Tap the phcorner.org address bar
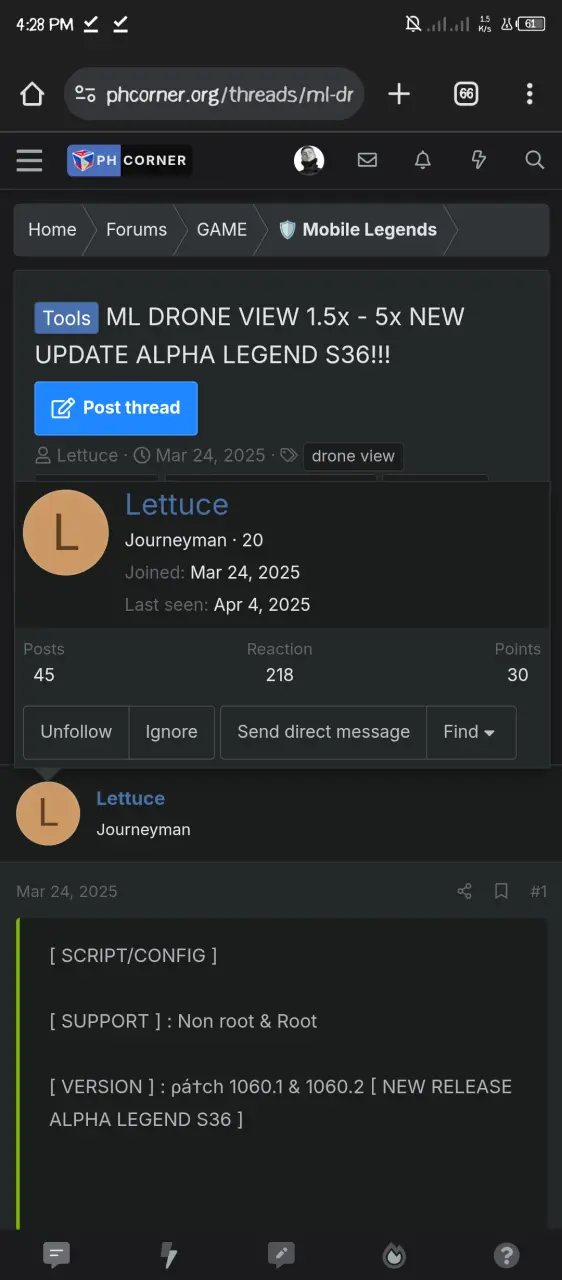 point(214,94)
